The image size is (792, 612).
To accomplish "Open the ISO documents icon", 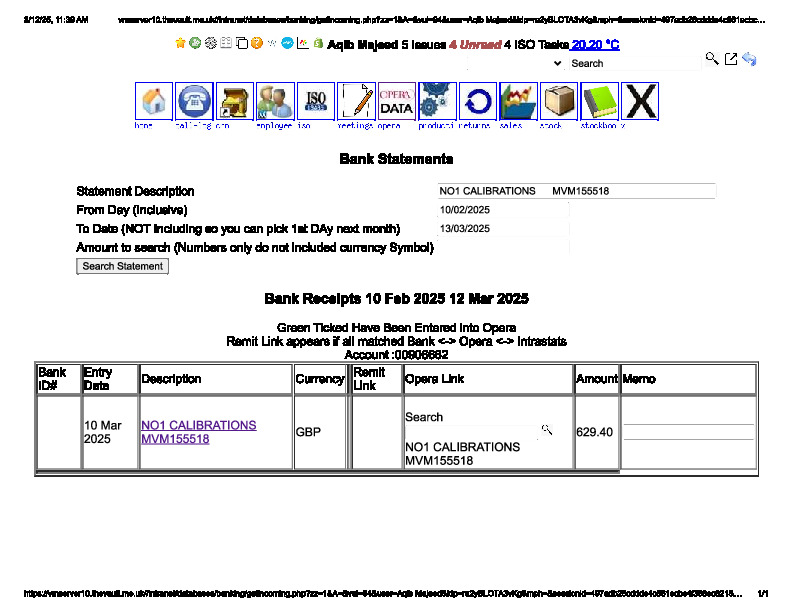I will click(316, 102).
